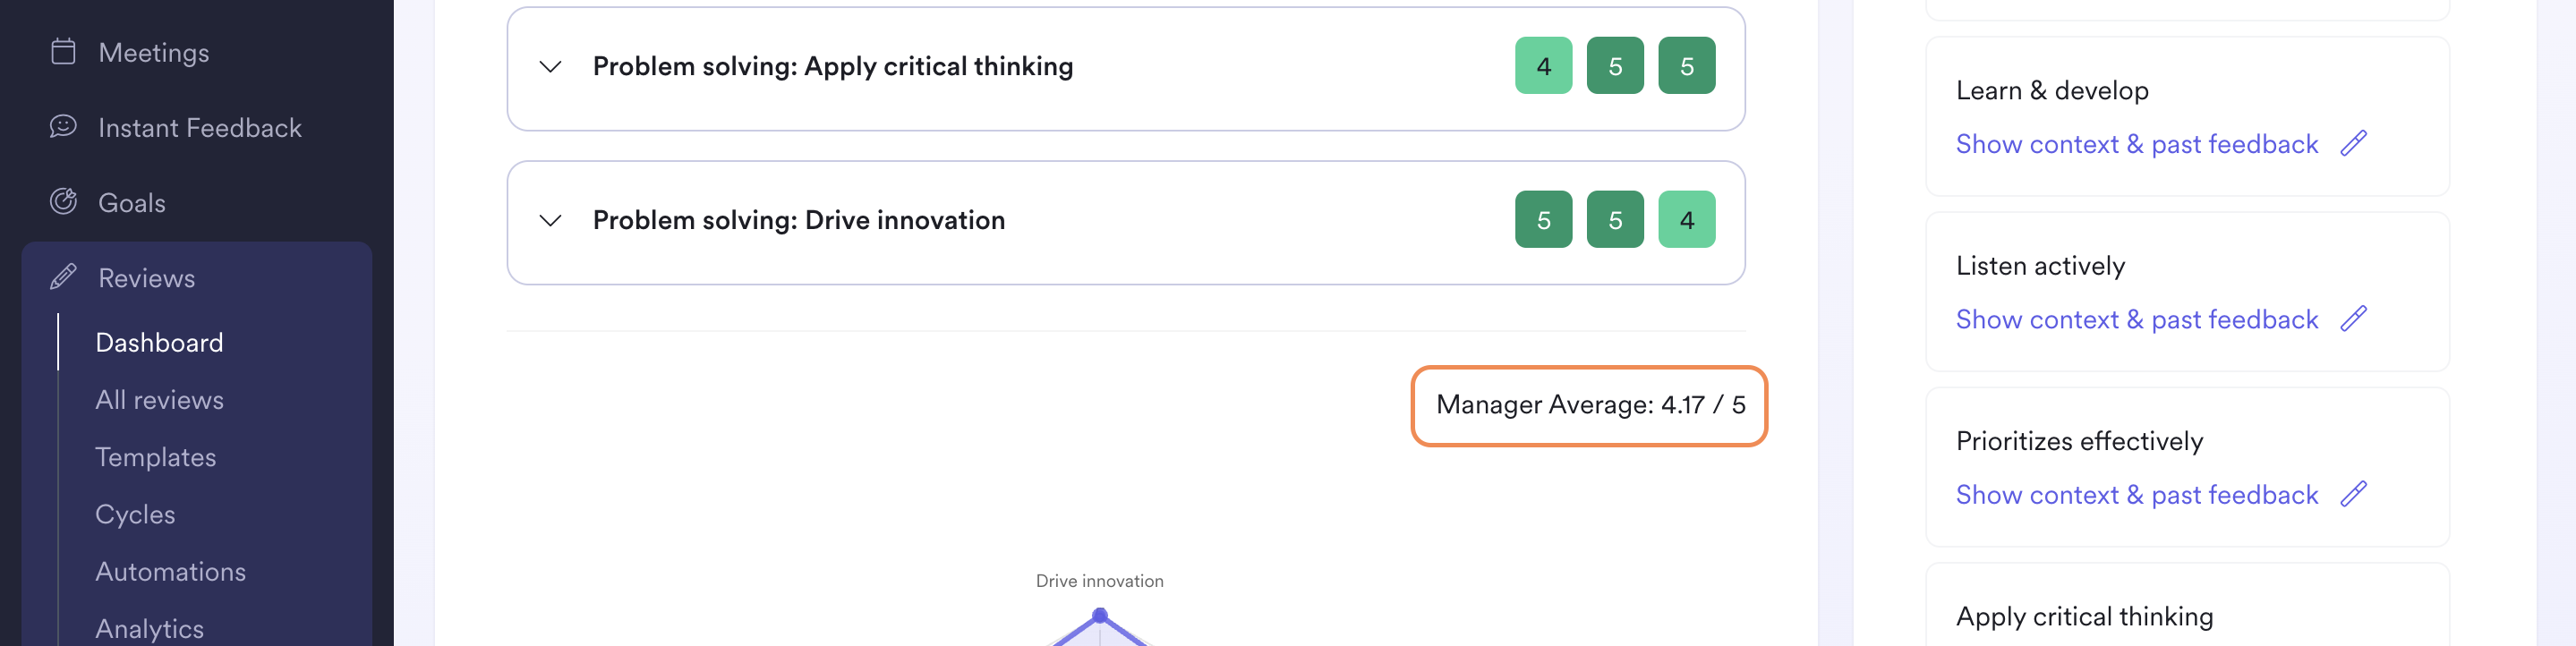Go to All reviews
This screenshot has height=646, width=2576.
159,400
